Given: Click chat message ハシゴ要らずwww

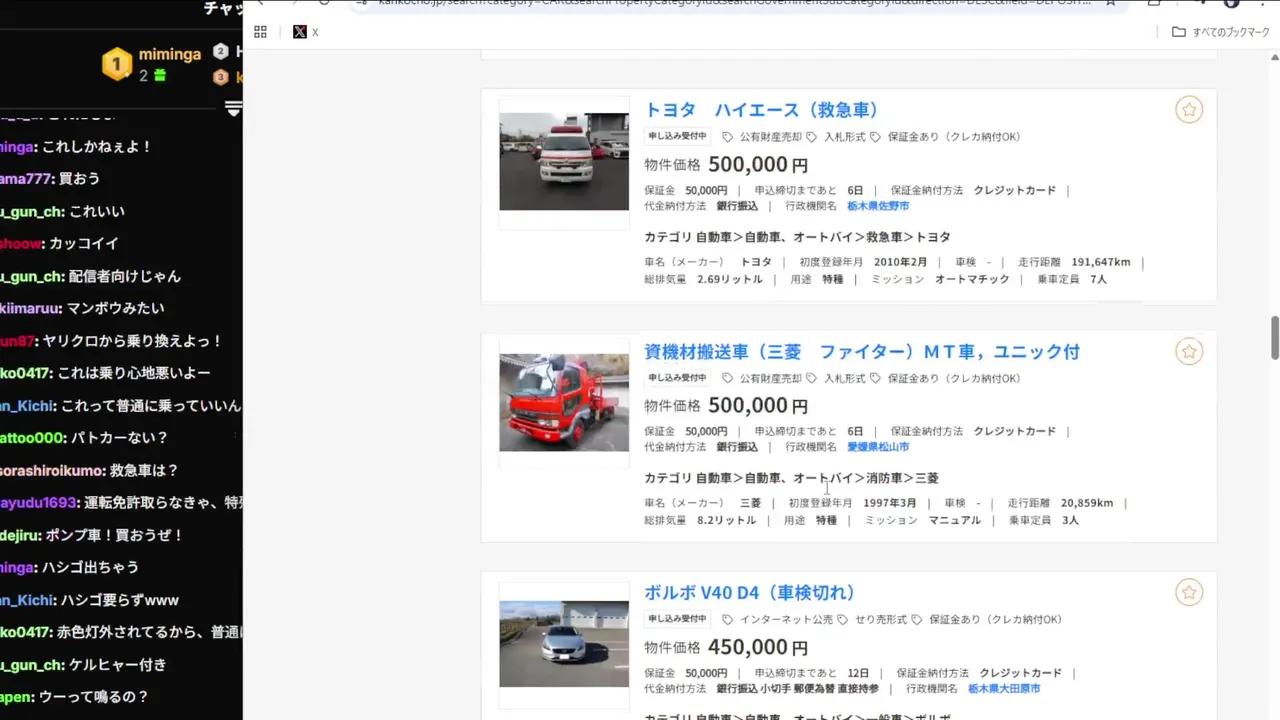Looking at the screenshot, I should point(120,600).
